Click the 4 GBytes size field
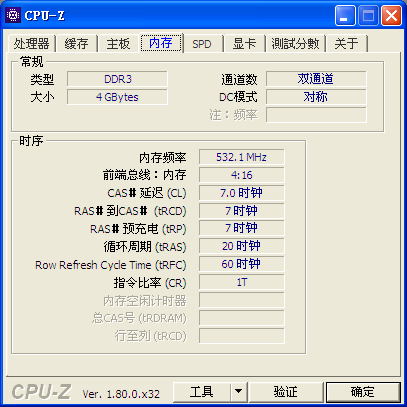 117,97
